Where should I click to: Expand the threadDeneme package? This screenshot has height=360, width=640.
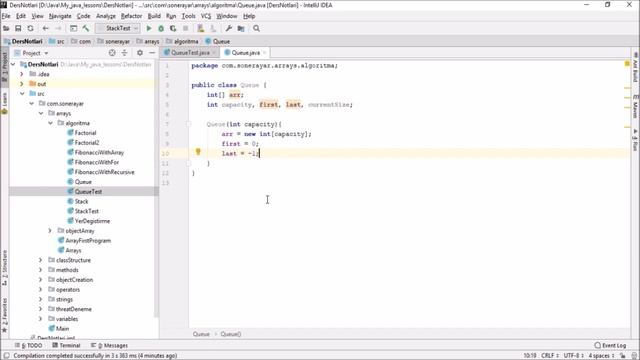(x=40, y=309)
